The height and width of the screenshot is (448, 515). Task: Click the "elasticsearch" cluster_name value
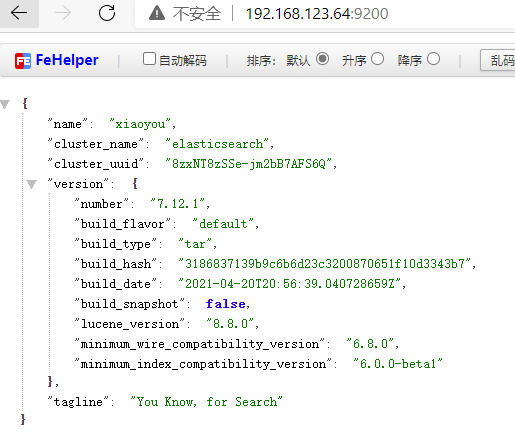[217, 144]
